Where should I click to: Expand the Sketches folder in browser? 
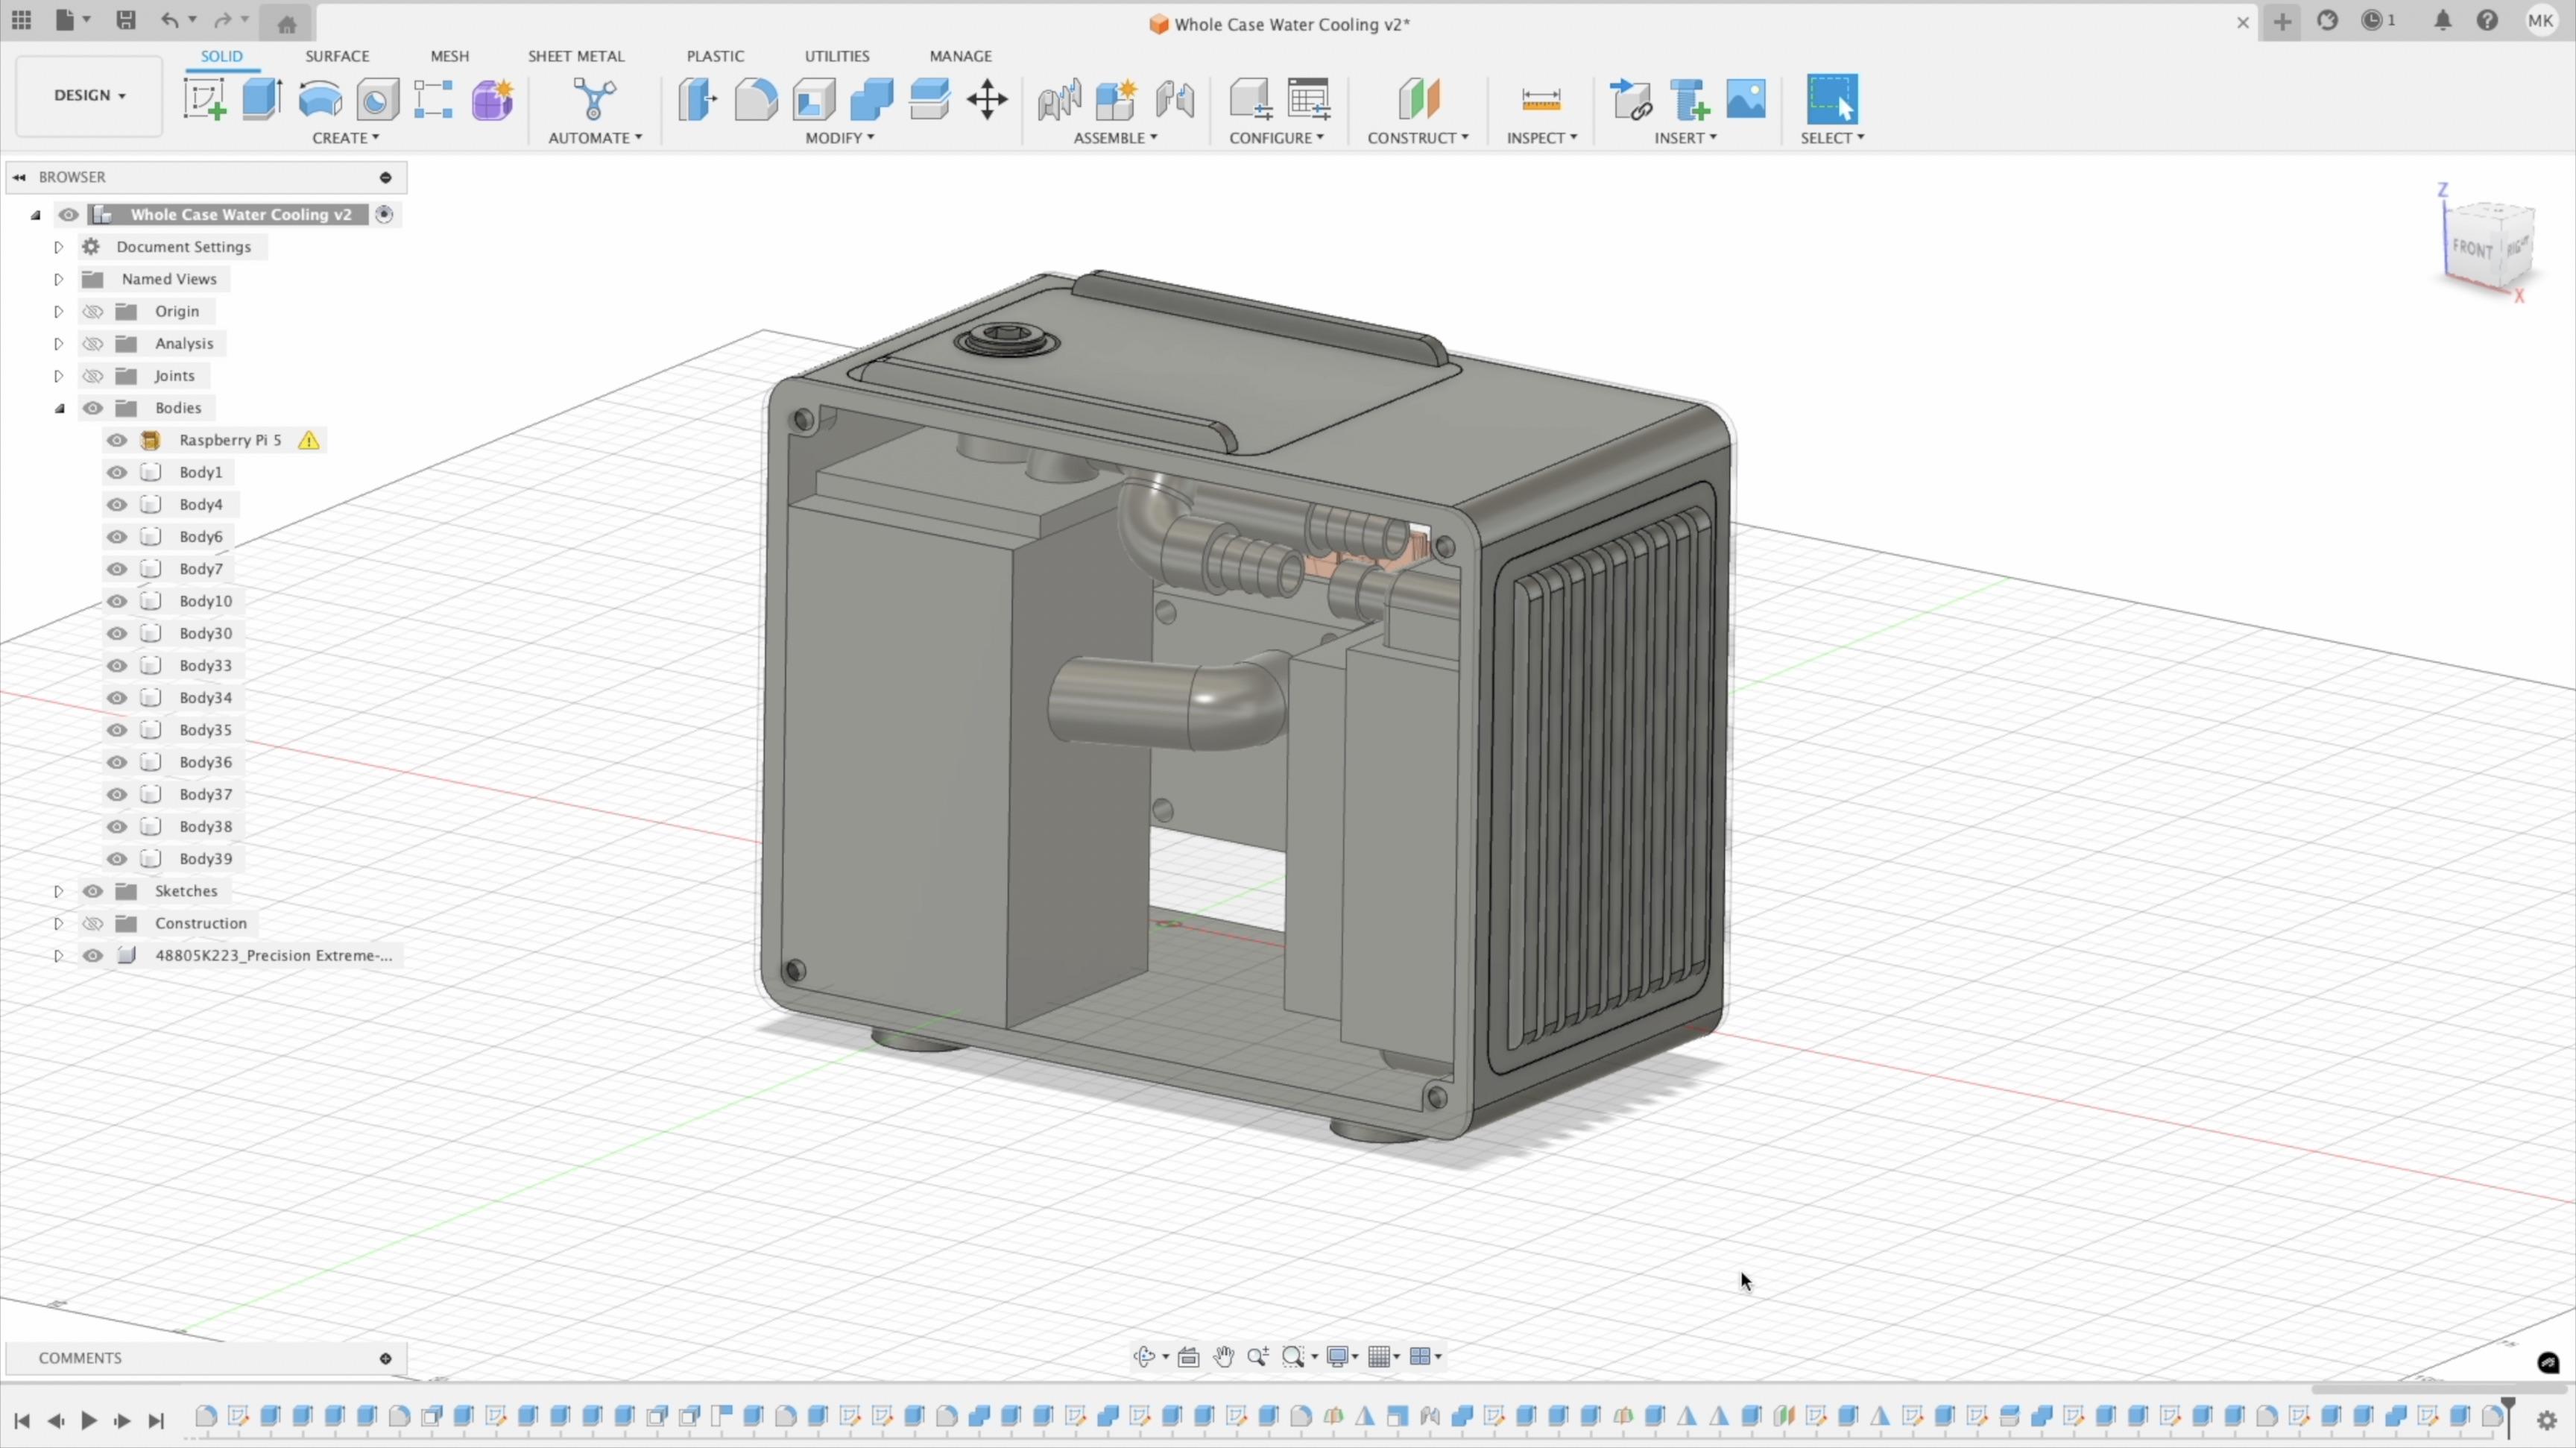click(x=57, y=890)
